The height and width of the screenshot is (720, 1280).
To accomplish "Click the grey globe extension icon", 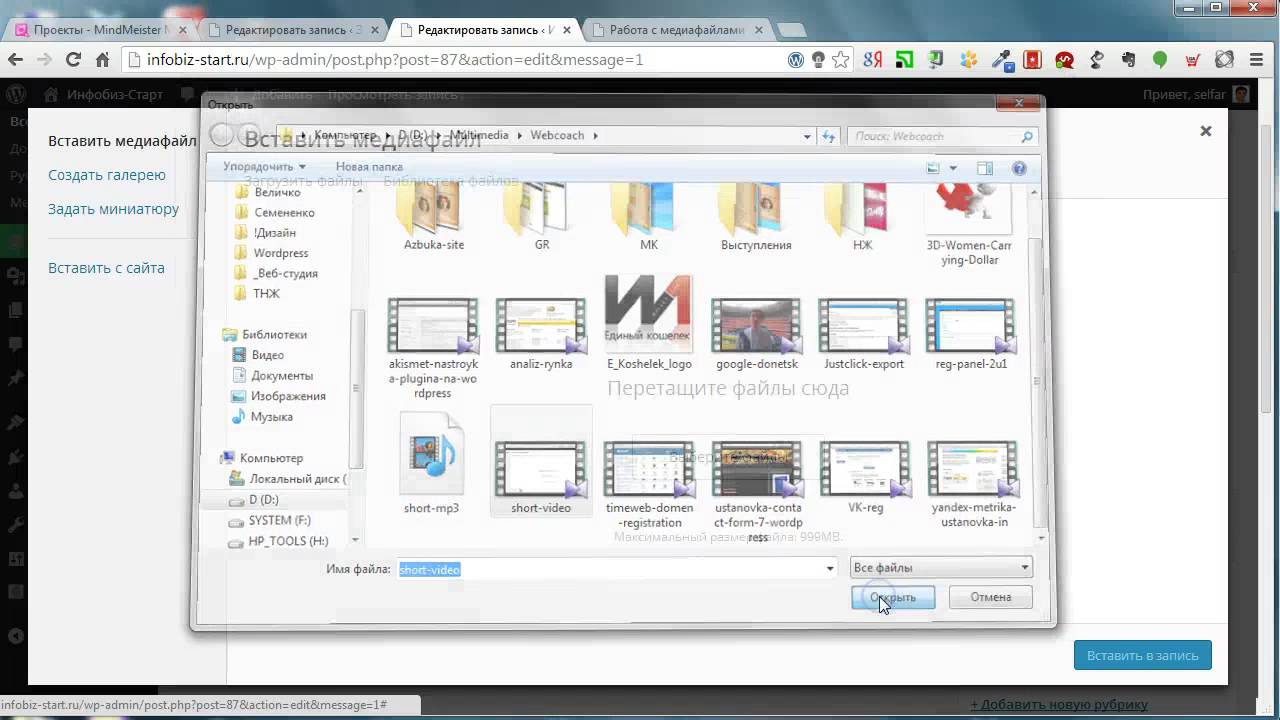I will tap(1224, 60).
